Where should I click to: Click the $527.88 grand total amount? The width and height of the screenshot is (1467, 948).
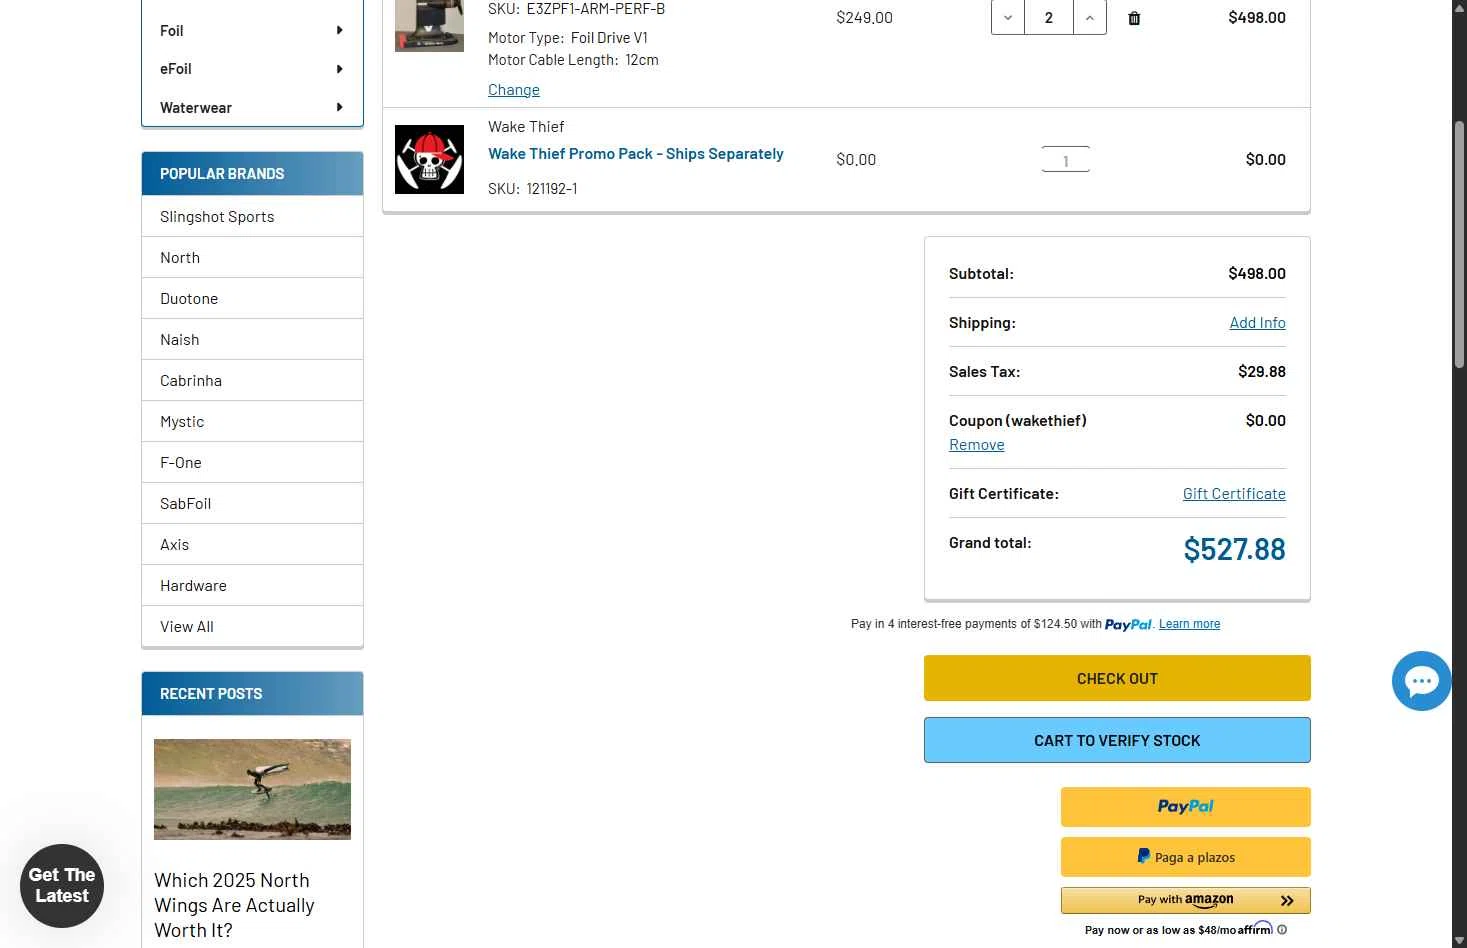pos(1234,549)
